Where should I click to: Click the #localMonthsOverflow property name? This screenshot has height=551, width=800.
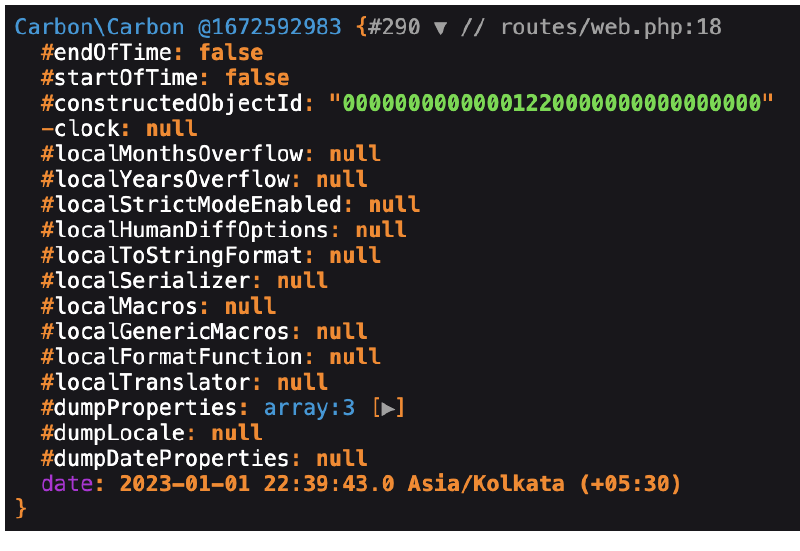pyautogui.click(x=171, y=154)
